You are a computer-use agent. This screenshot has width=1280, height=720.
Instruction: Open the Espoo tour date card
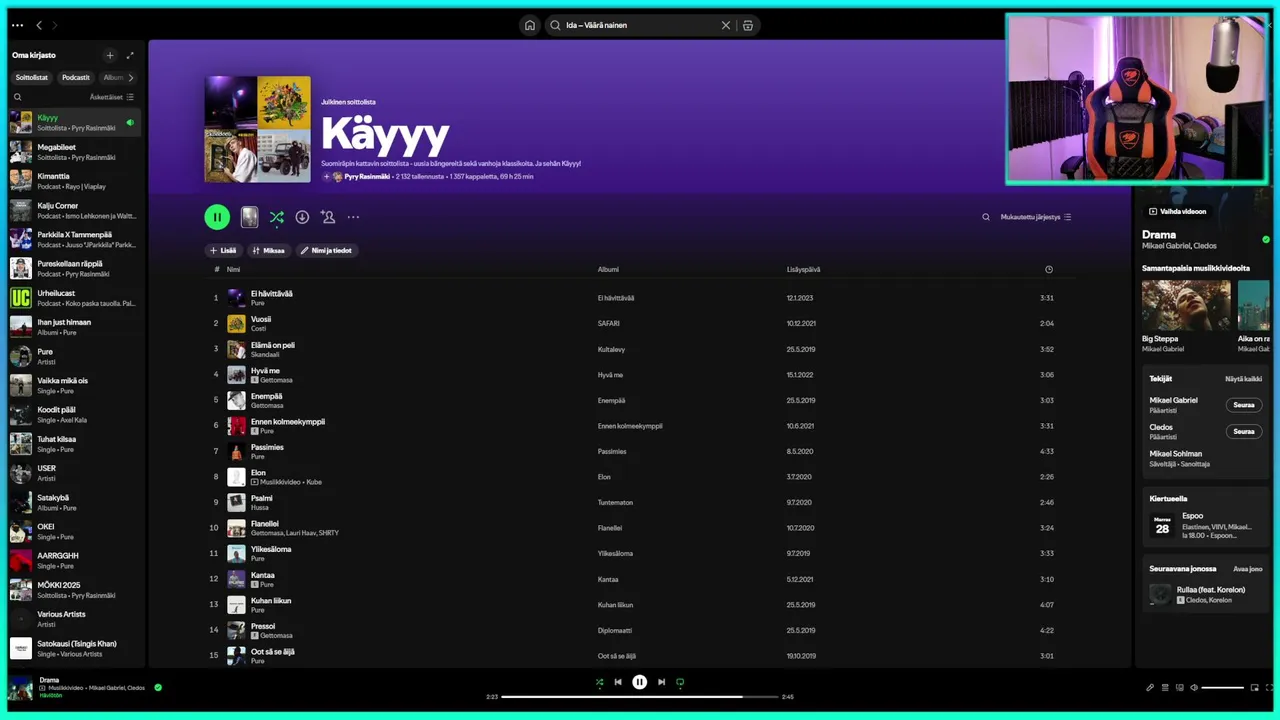click(1205, 525)
